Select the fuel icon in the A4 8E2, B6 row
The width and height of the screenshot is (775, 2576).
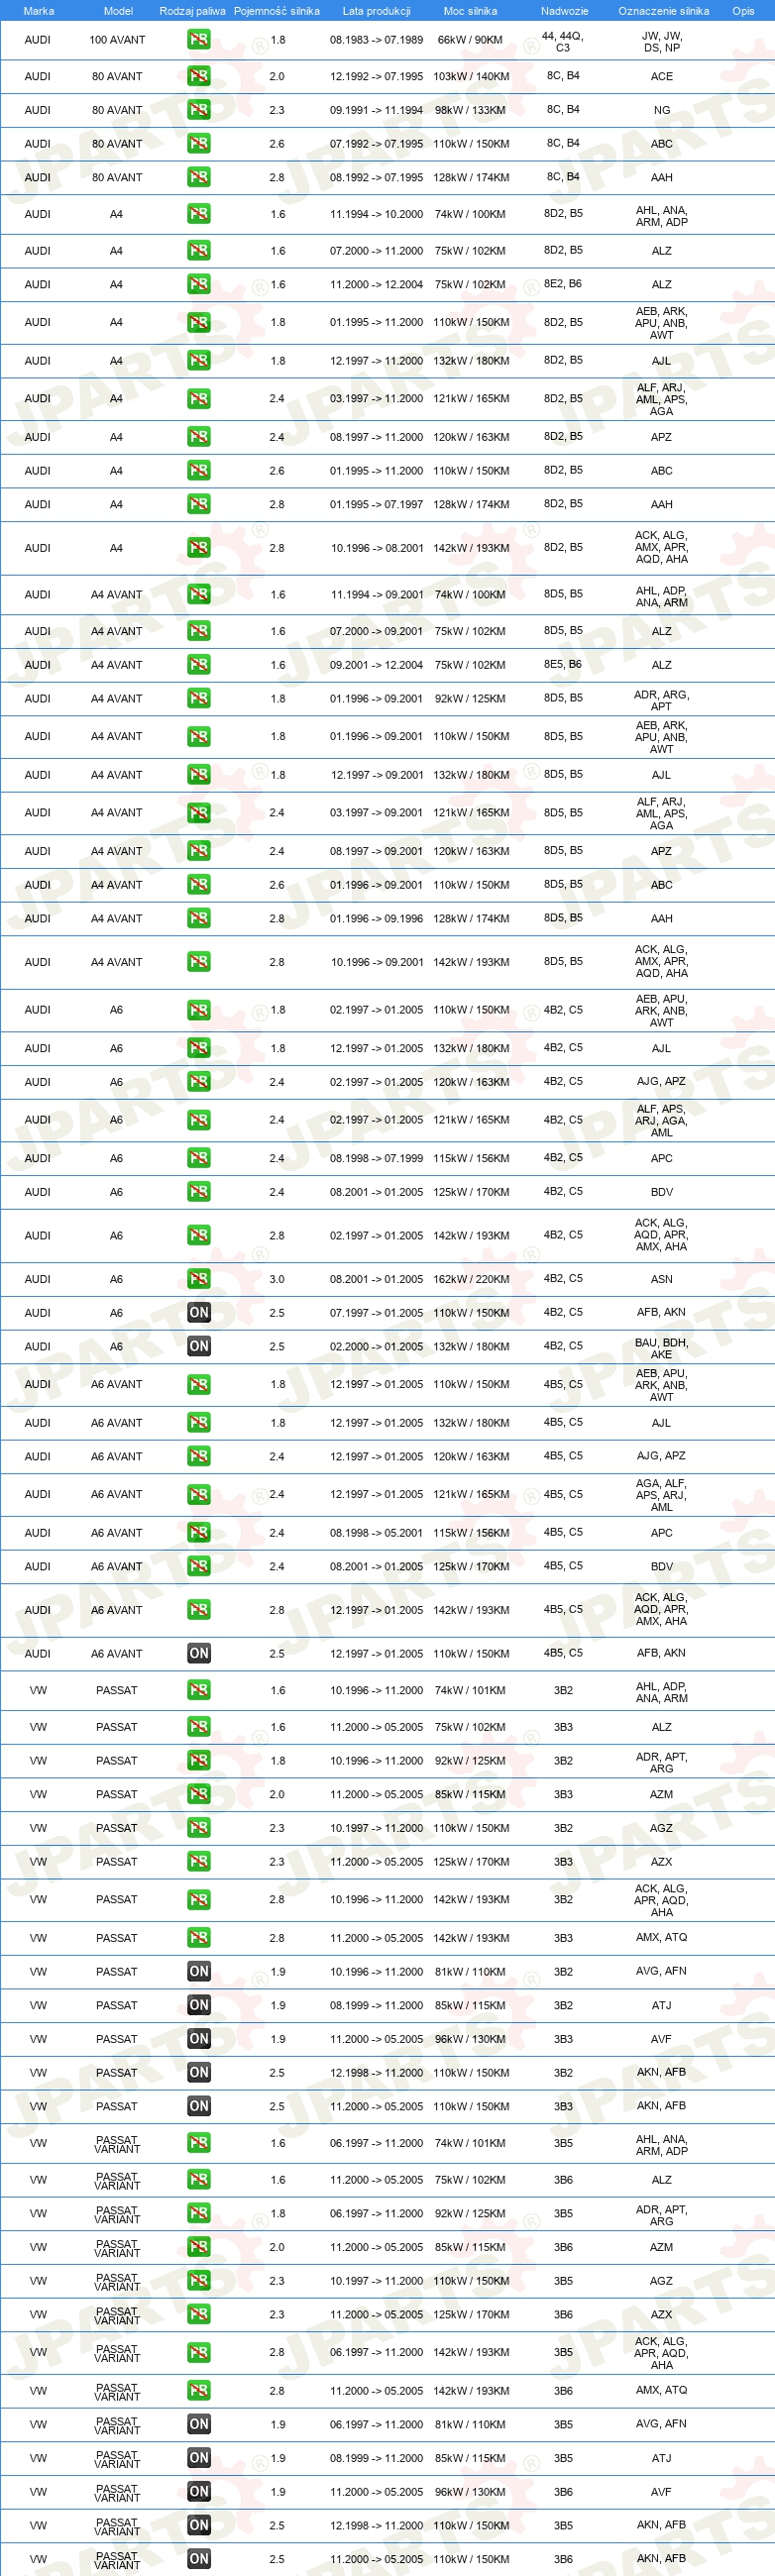tap(199, 284)
